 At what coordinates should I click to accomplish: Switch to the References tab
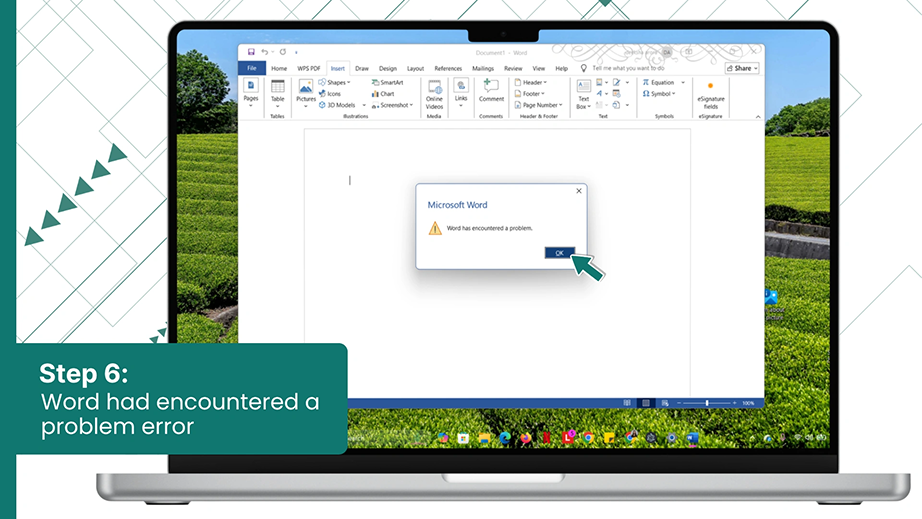(448, 69)
